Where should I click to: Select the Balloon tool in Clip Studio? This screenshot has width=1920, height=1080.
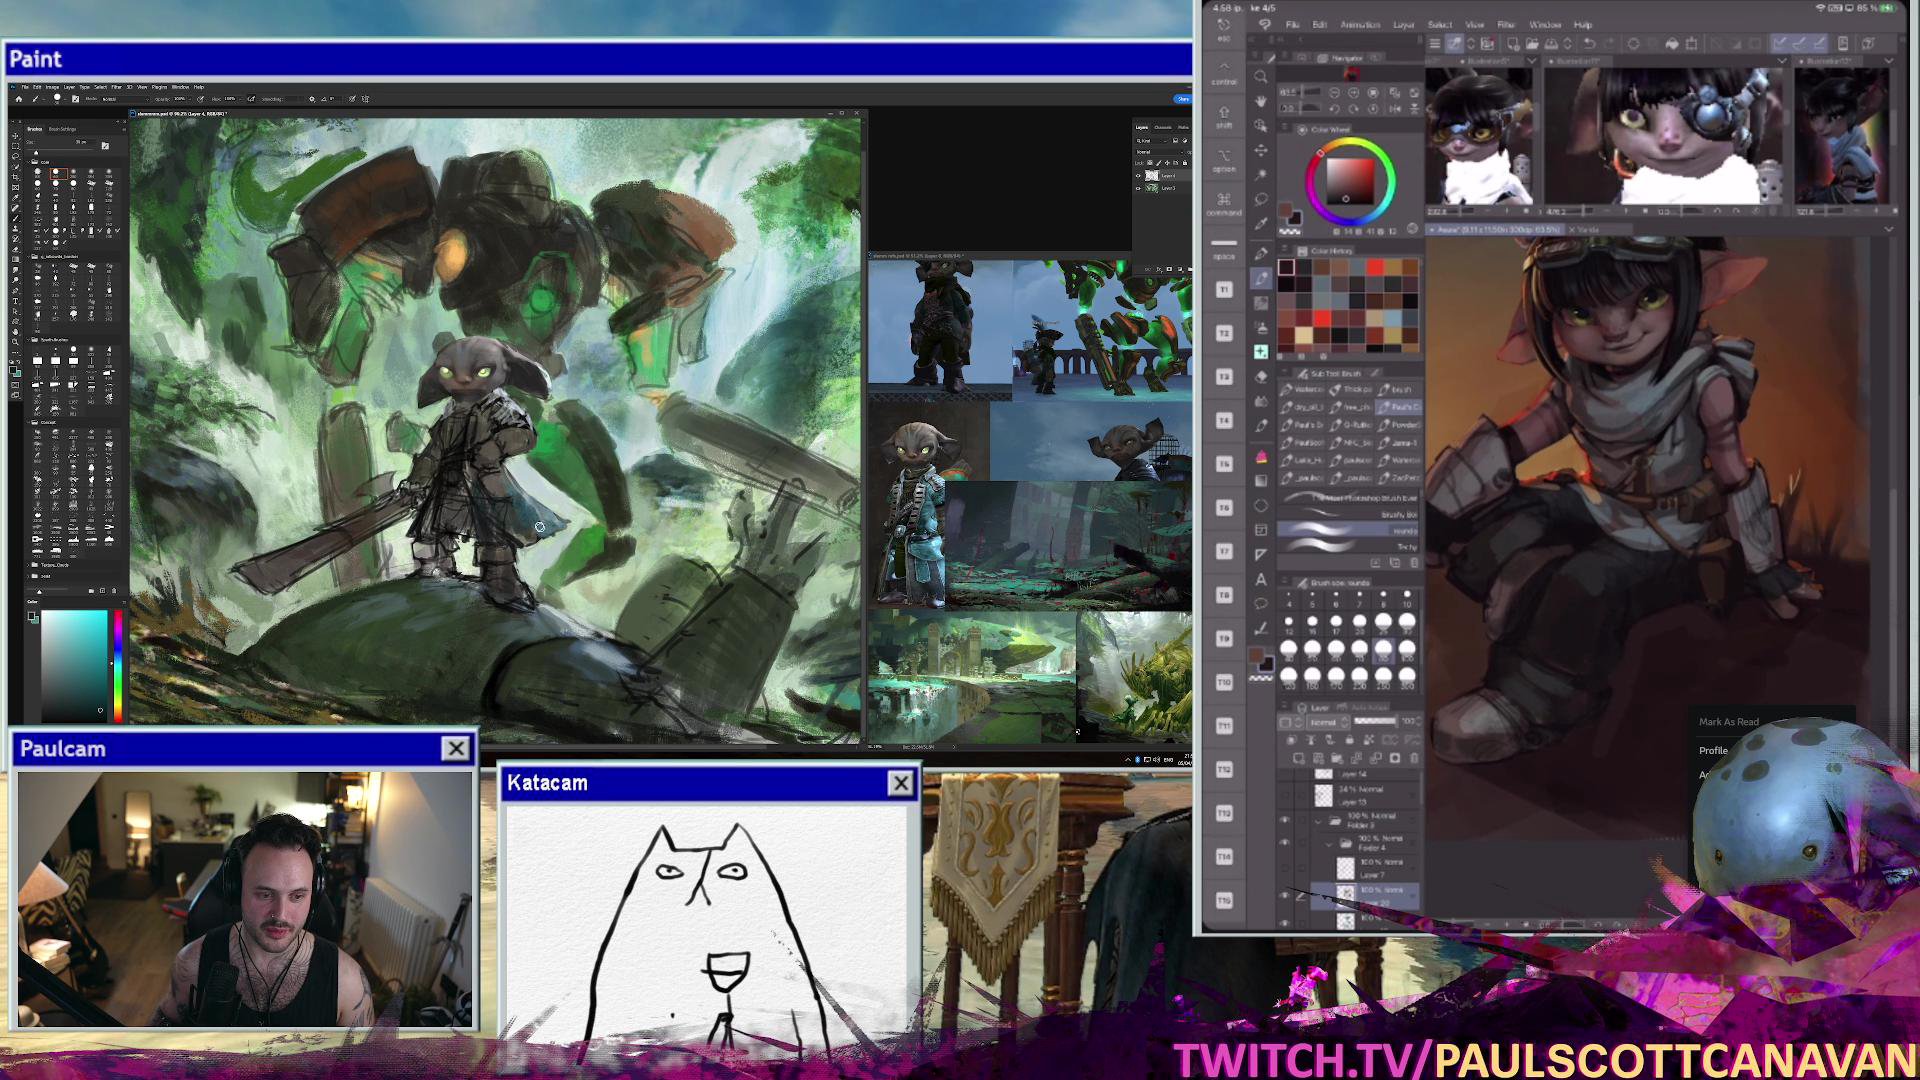point(1261,603)
